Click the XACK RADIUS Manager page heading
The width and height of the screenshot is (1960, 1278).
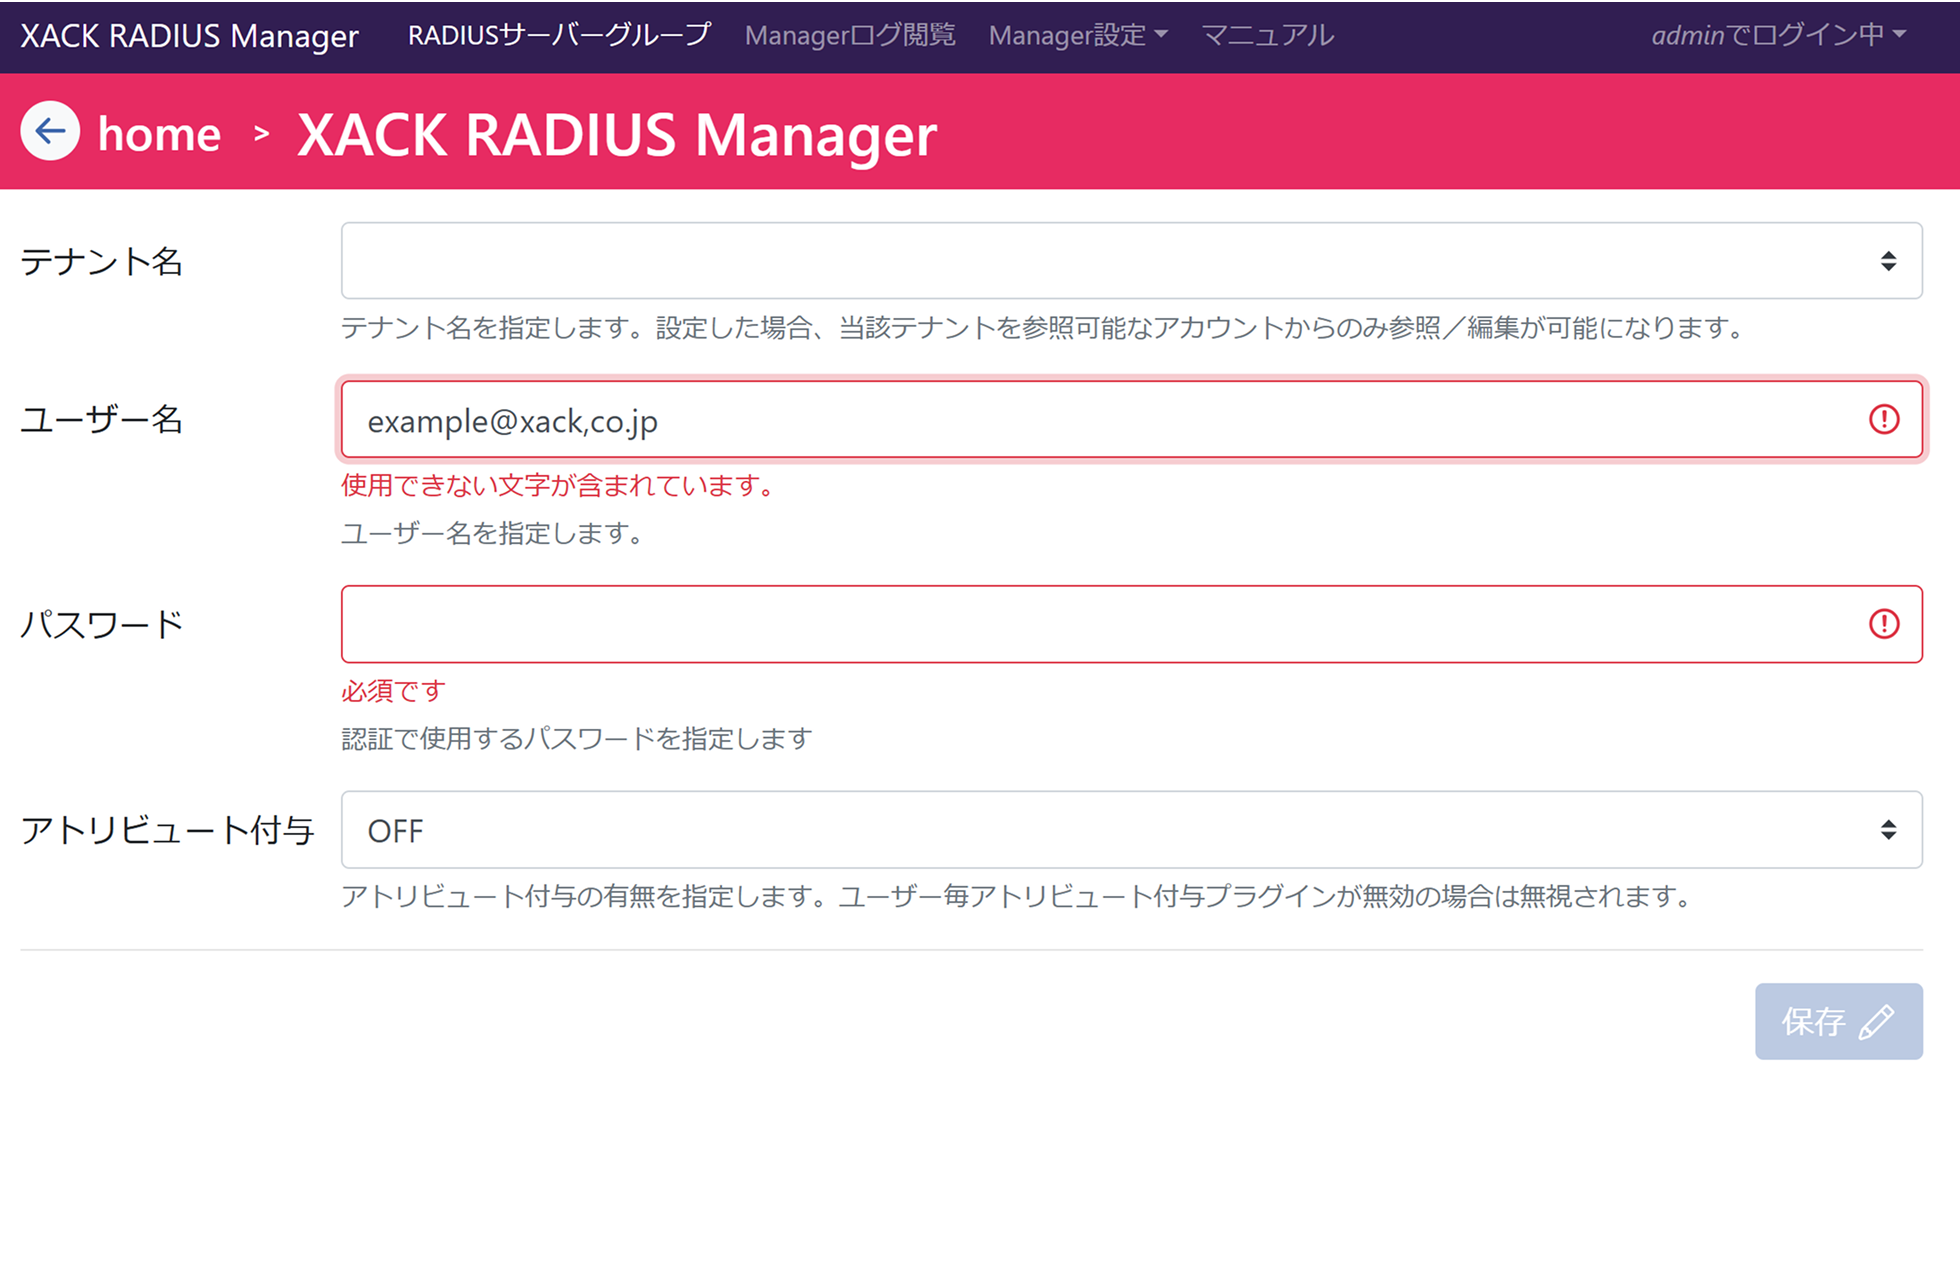pos(617,134)
